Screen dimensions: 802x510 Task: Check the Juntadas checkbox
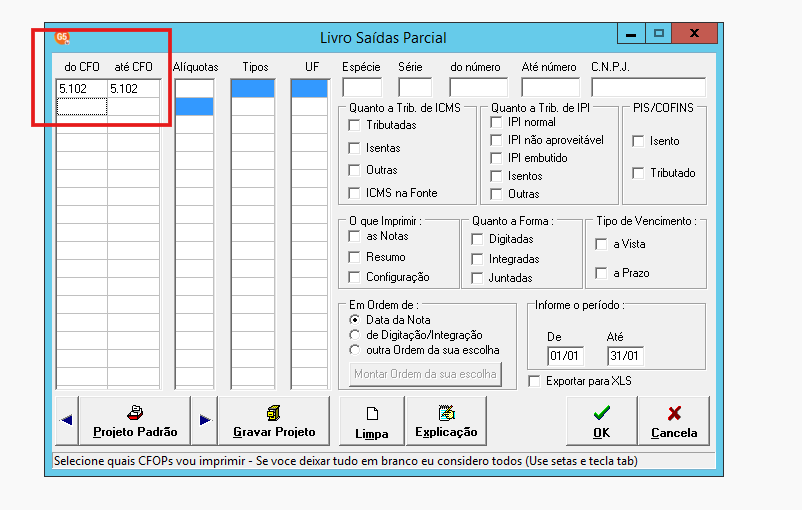pos(477,278)
